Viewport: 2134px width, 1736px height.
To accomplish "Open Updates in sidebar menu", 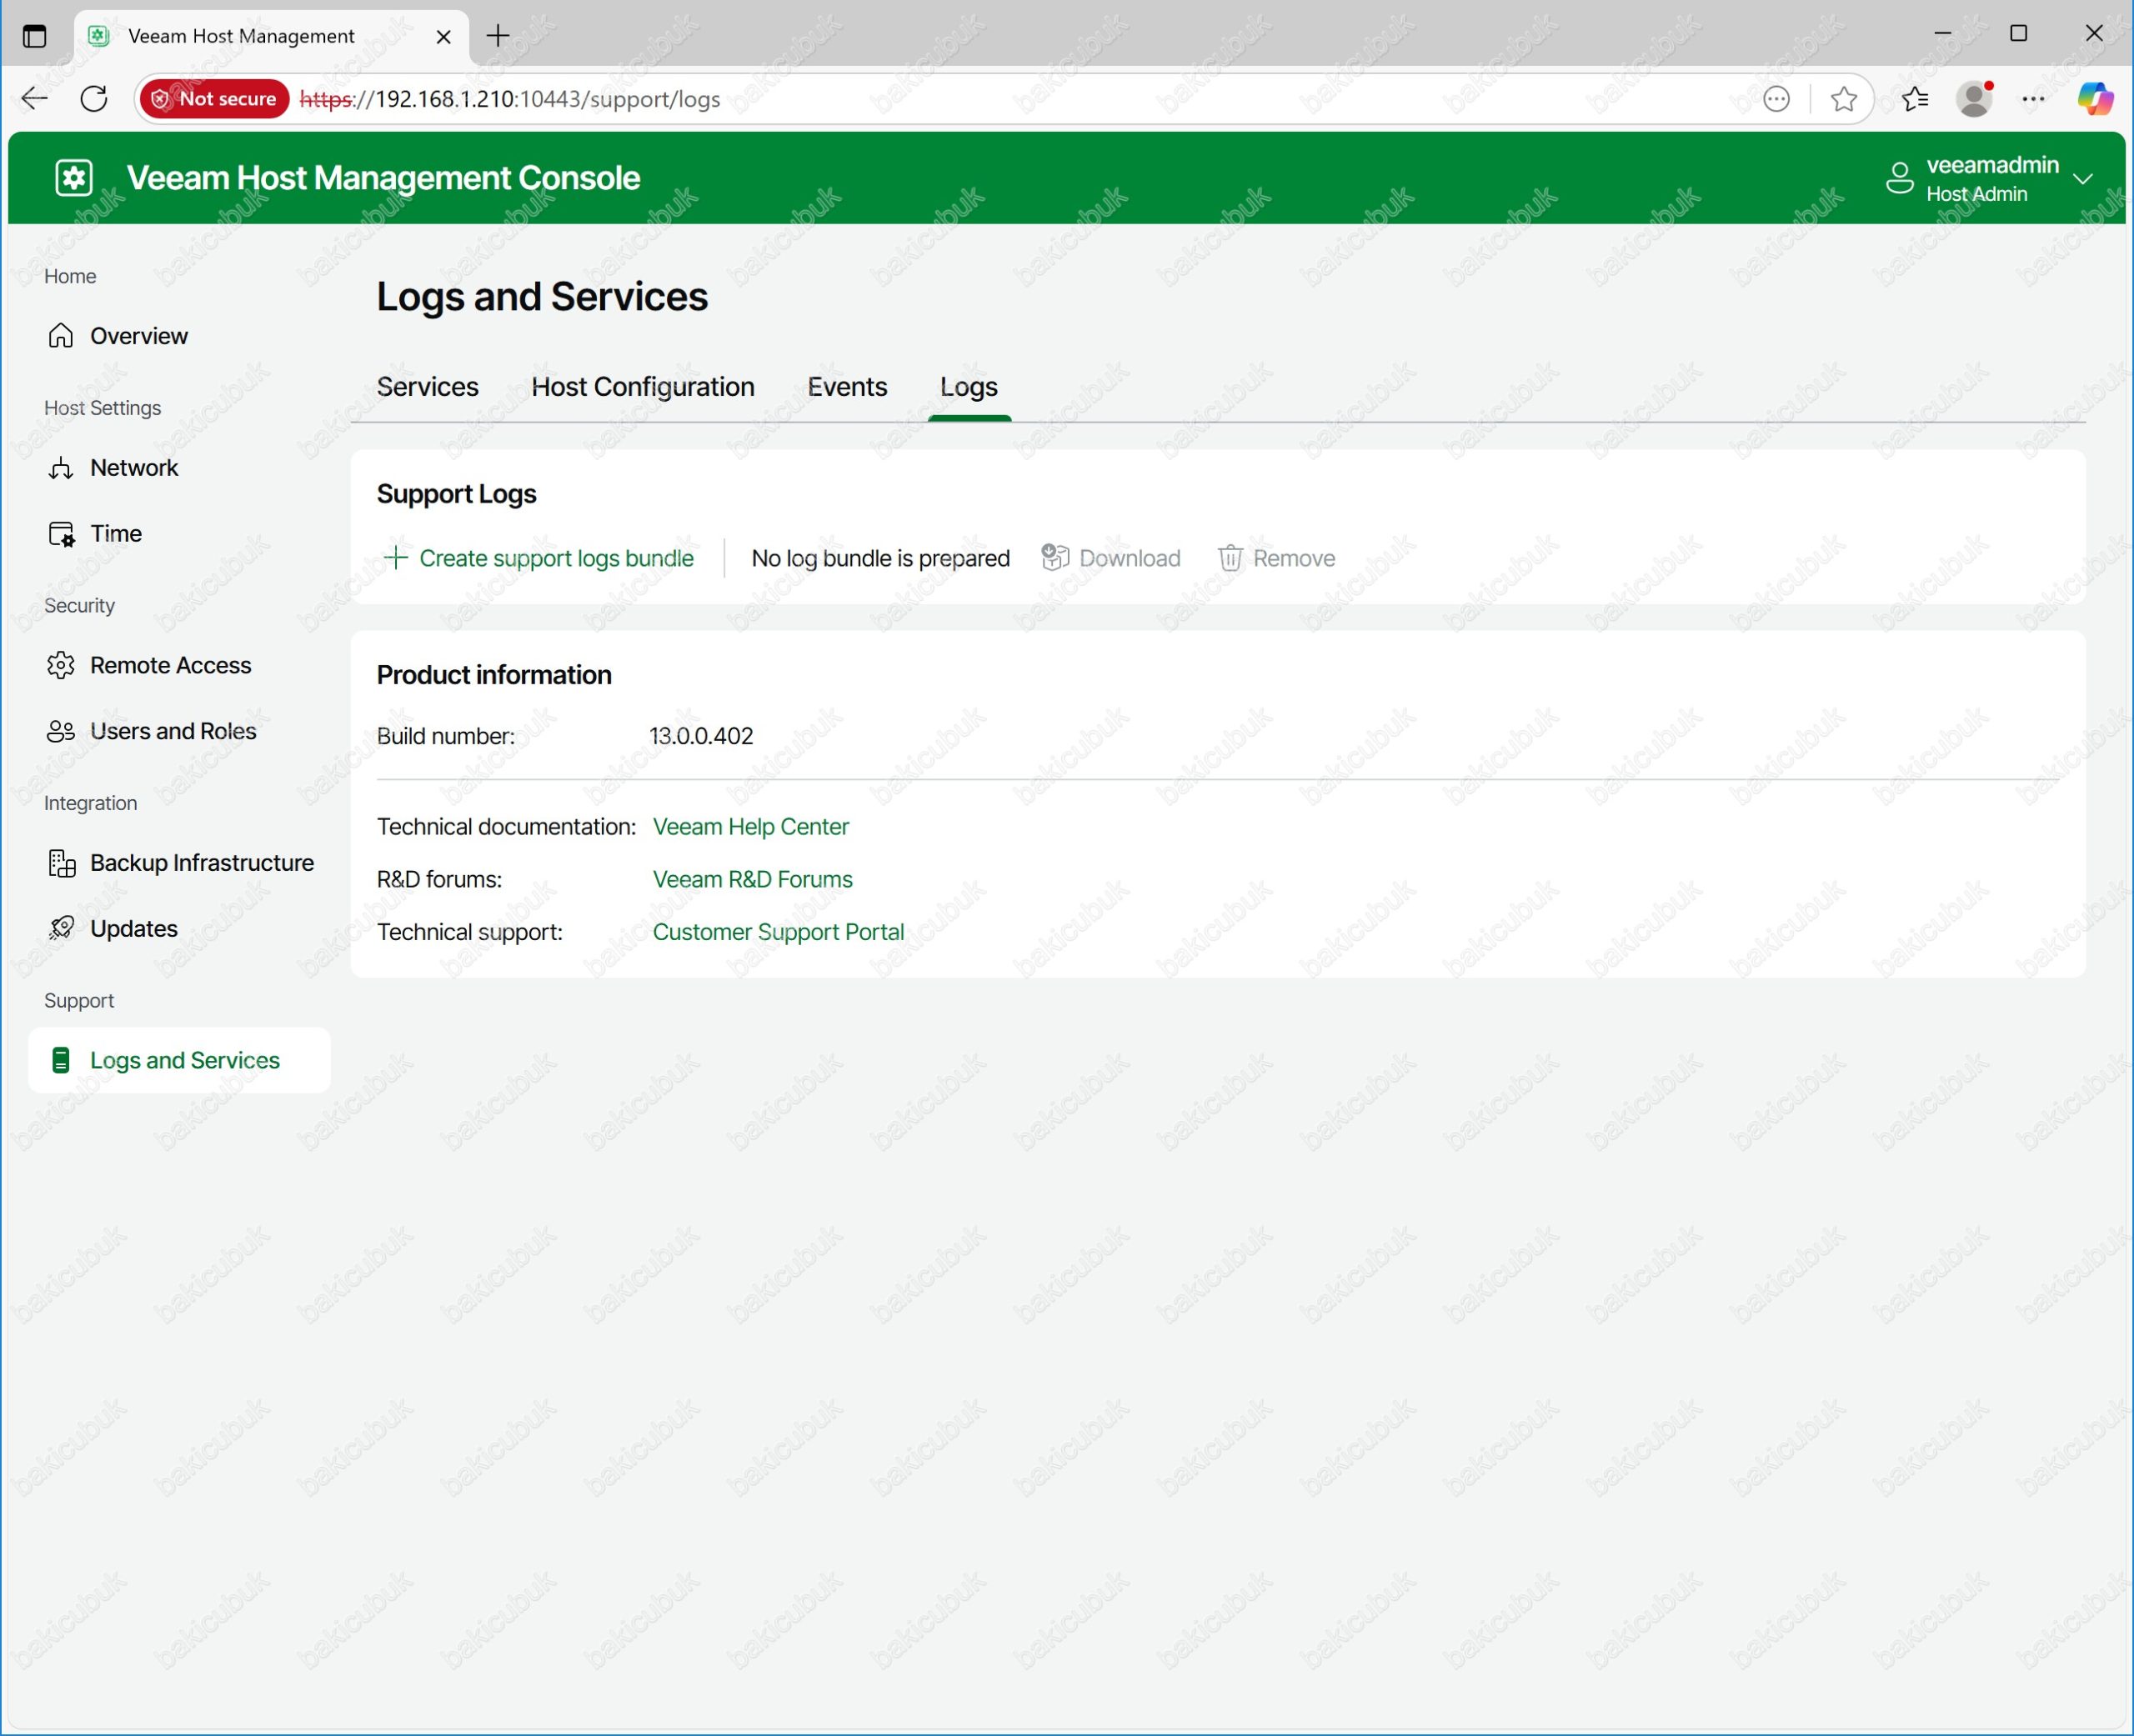I will 134,929.
